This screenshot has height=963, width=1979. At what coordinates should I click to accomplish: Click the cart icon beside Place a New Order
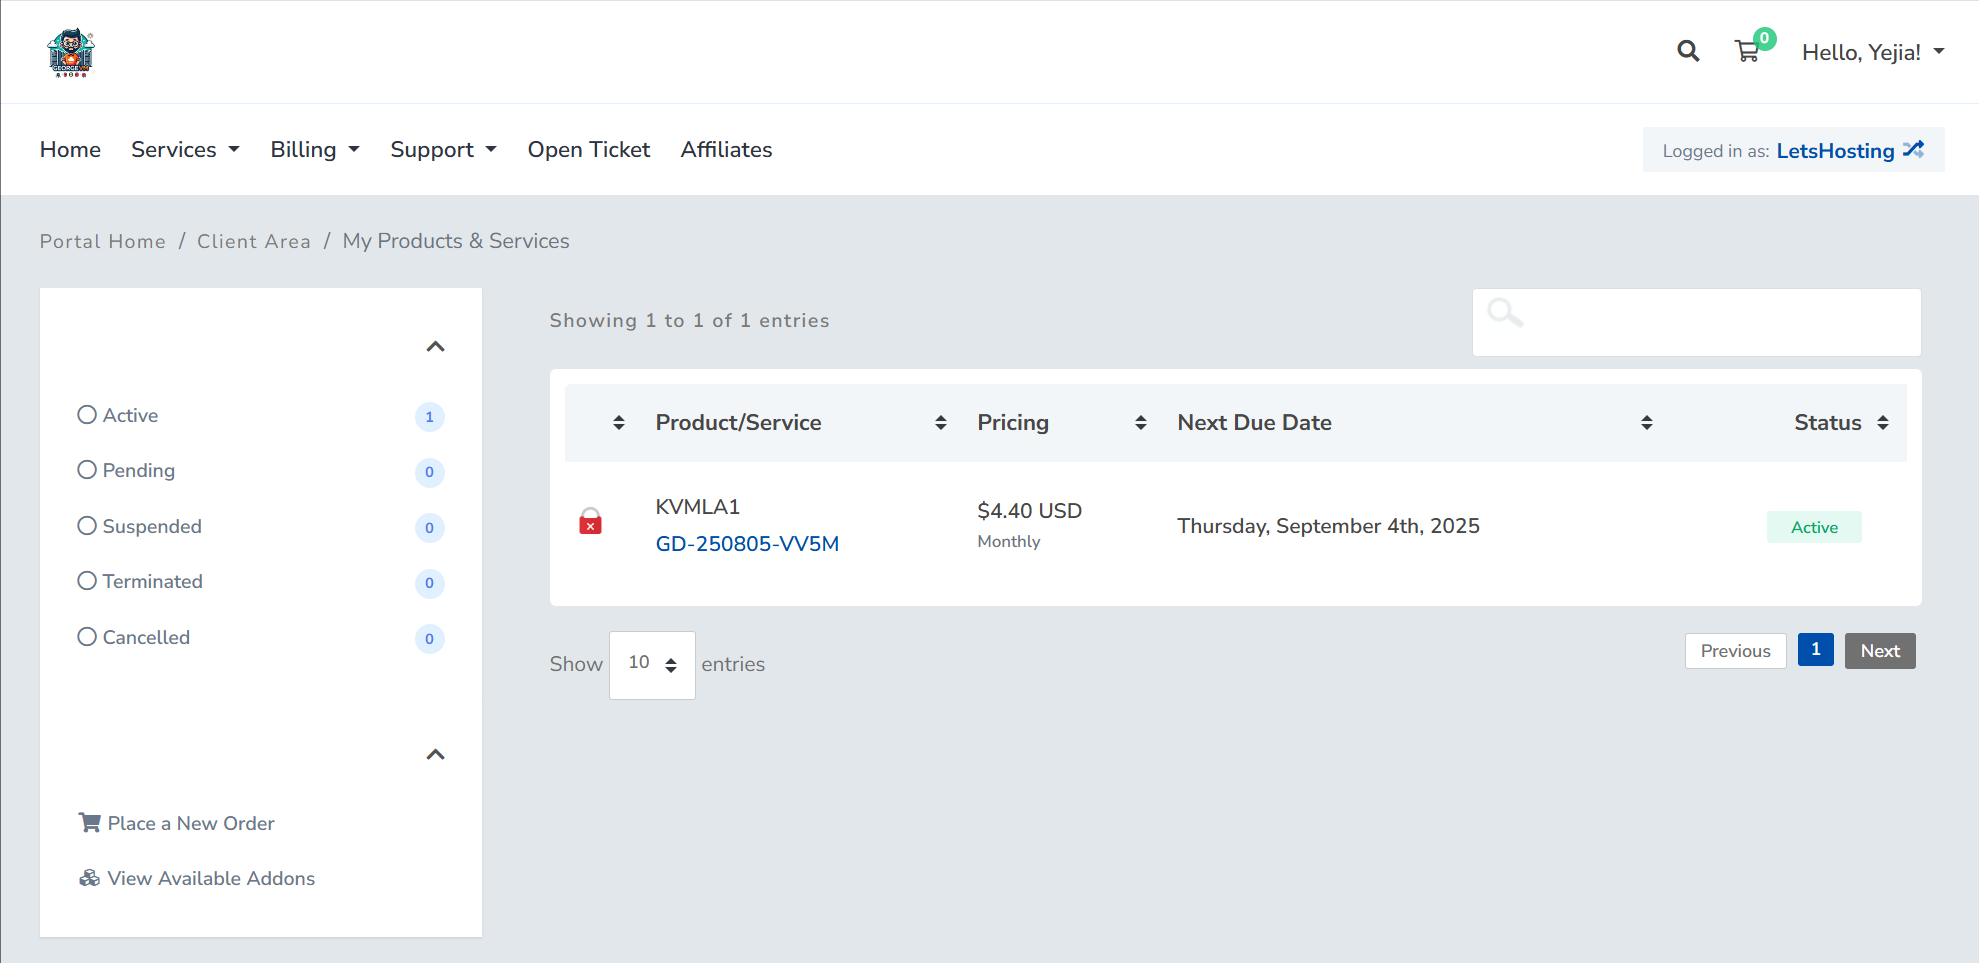pyautogui.click(x=90, y=823)
